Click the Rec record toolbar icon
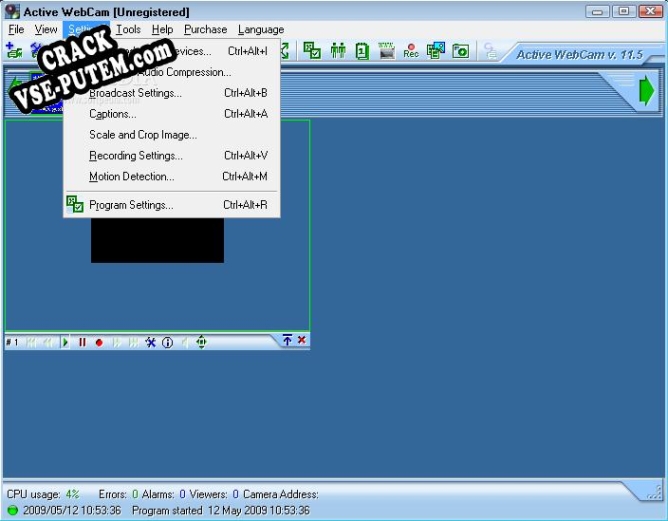 (x=411, y=51)
